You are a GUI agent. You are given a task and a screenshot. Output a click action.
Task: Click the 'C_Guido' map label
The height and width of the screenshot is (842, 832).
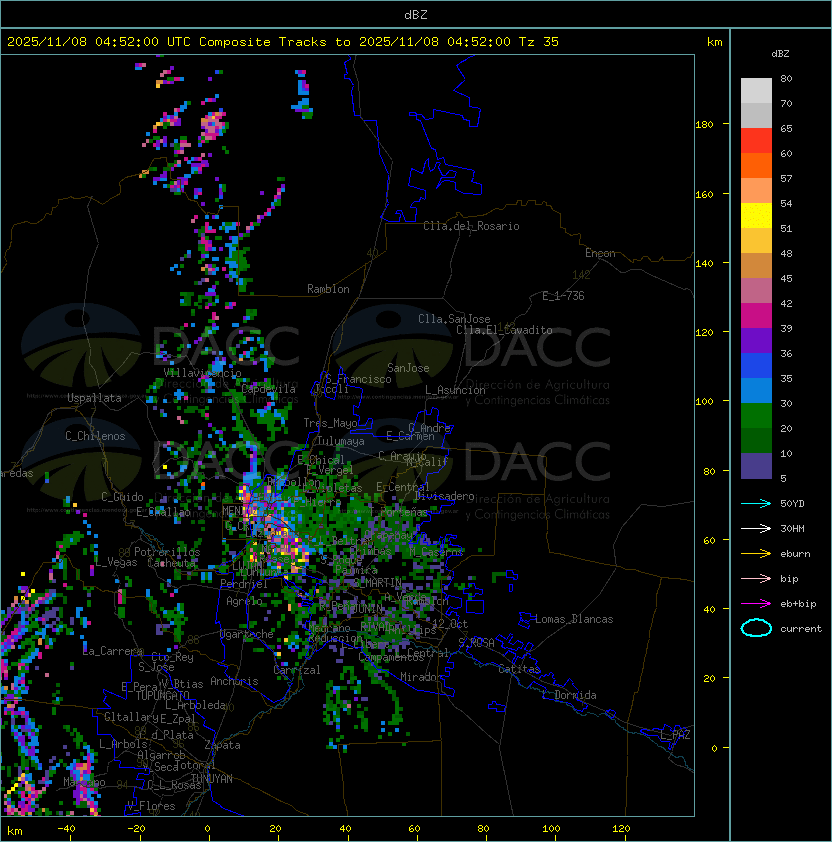[x=122, y=497]
